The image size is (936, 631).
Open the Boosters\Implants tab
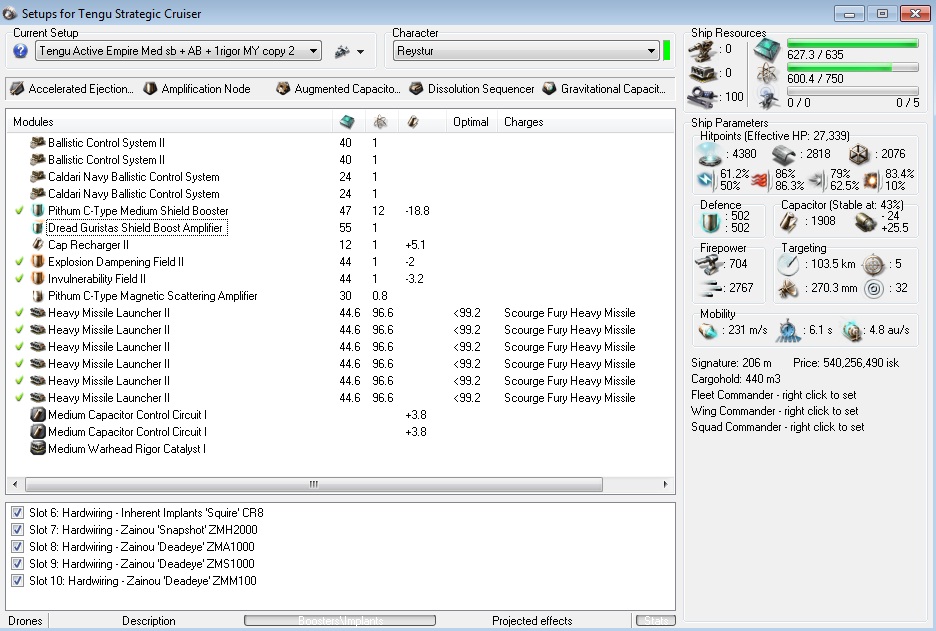(340, 621)
